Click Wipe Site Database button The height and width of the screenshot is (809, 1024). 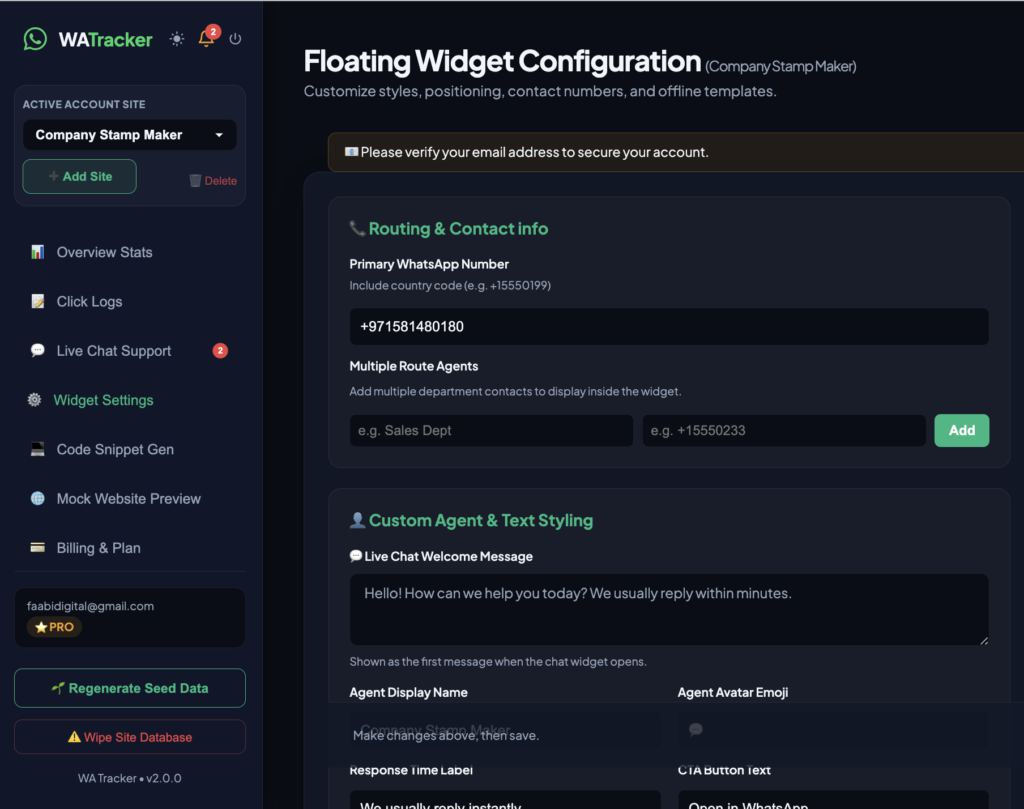click(130, 737)
